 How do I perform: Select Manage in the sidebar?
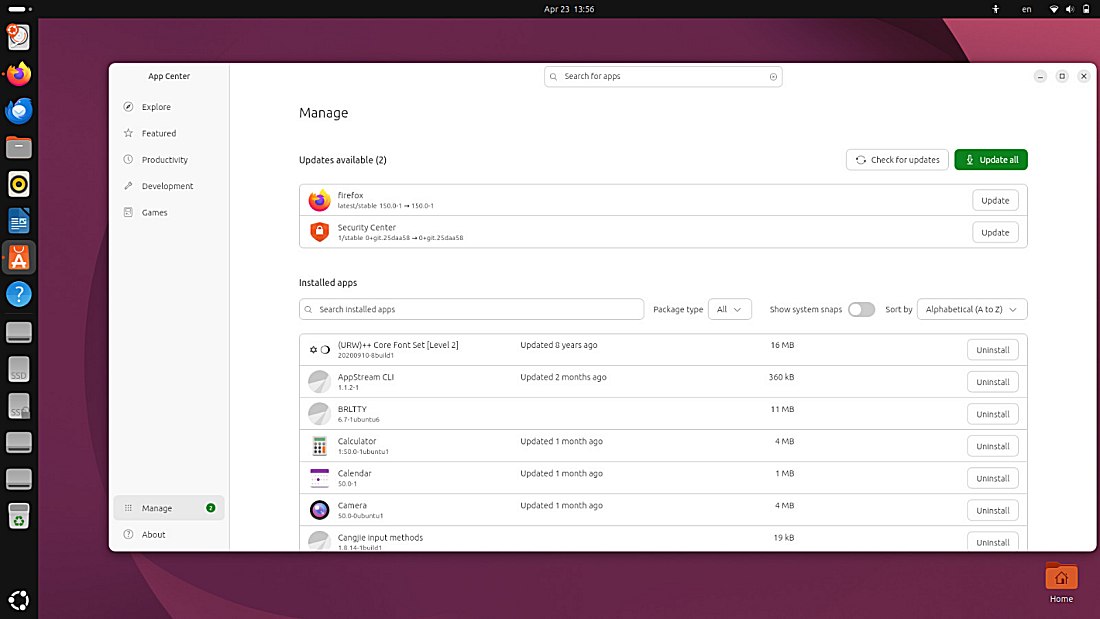[156, 508]
